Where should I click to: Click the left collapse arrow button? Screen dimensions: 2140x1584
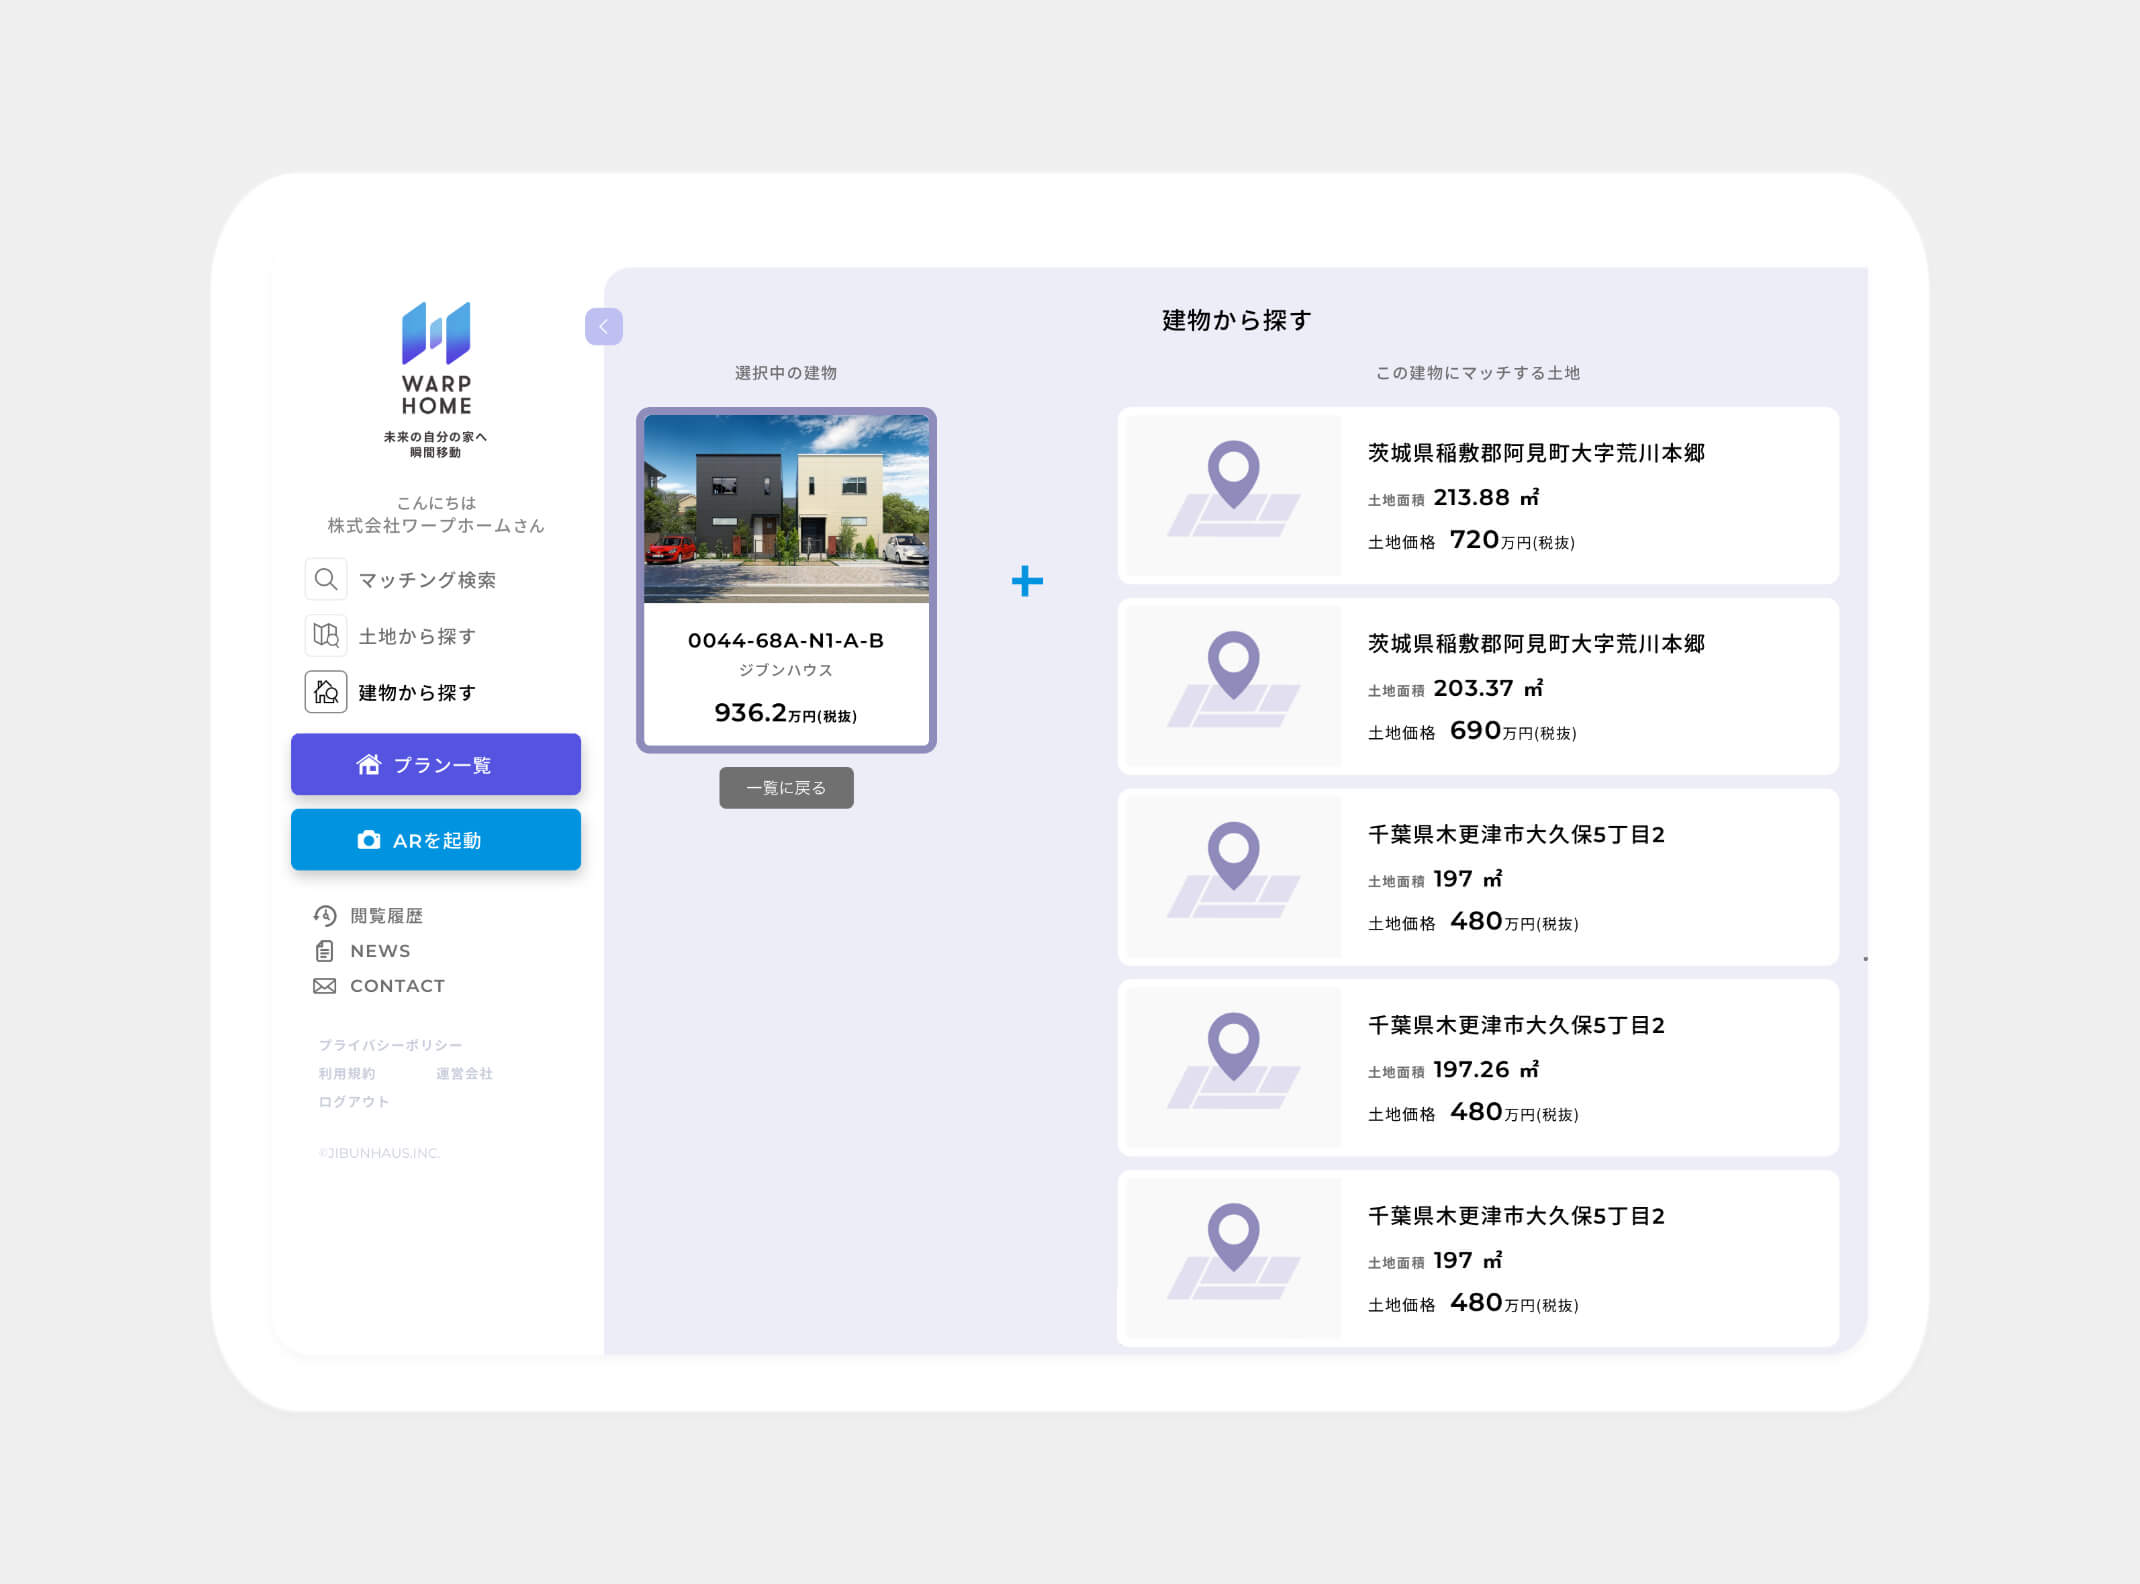click(x=604, y=328)
